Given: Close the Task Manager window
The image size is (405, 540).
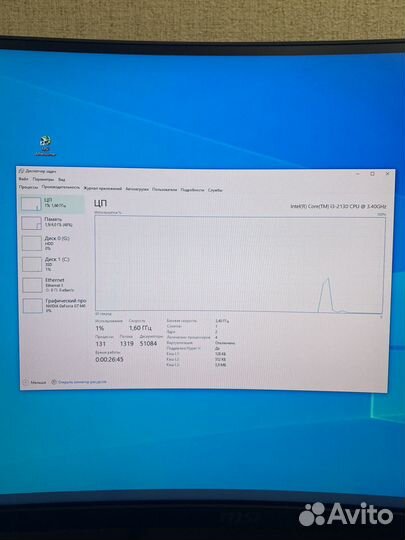Looking at the screenshot, I should (x=387, y=174).
